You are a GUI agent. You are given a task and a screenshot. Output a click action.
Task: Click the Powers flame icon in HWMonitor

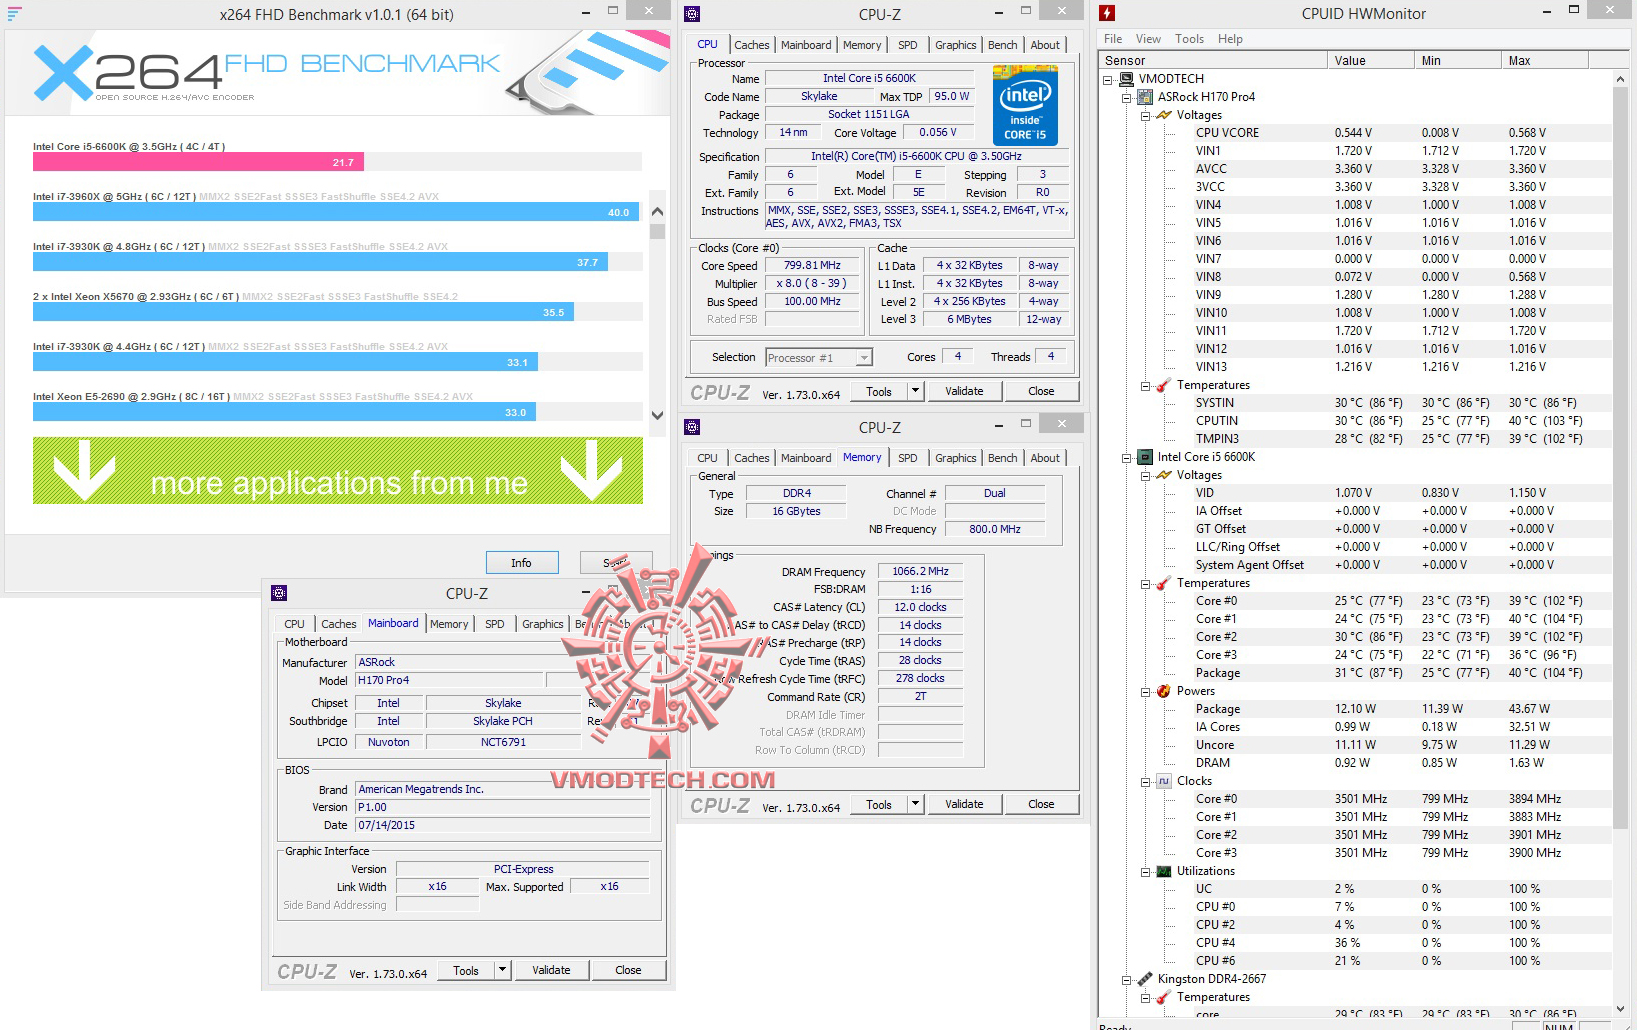1164,691
